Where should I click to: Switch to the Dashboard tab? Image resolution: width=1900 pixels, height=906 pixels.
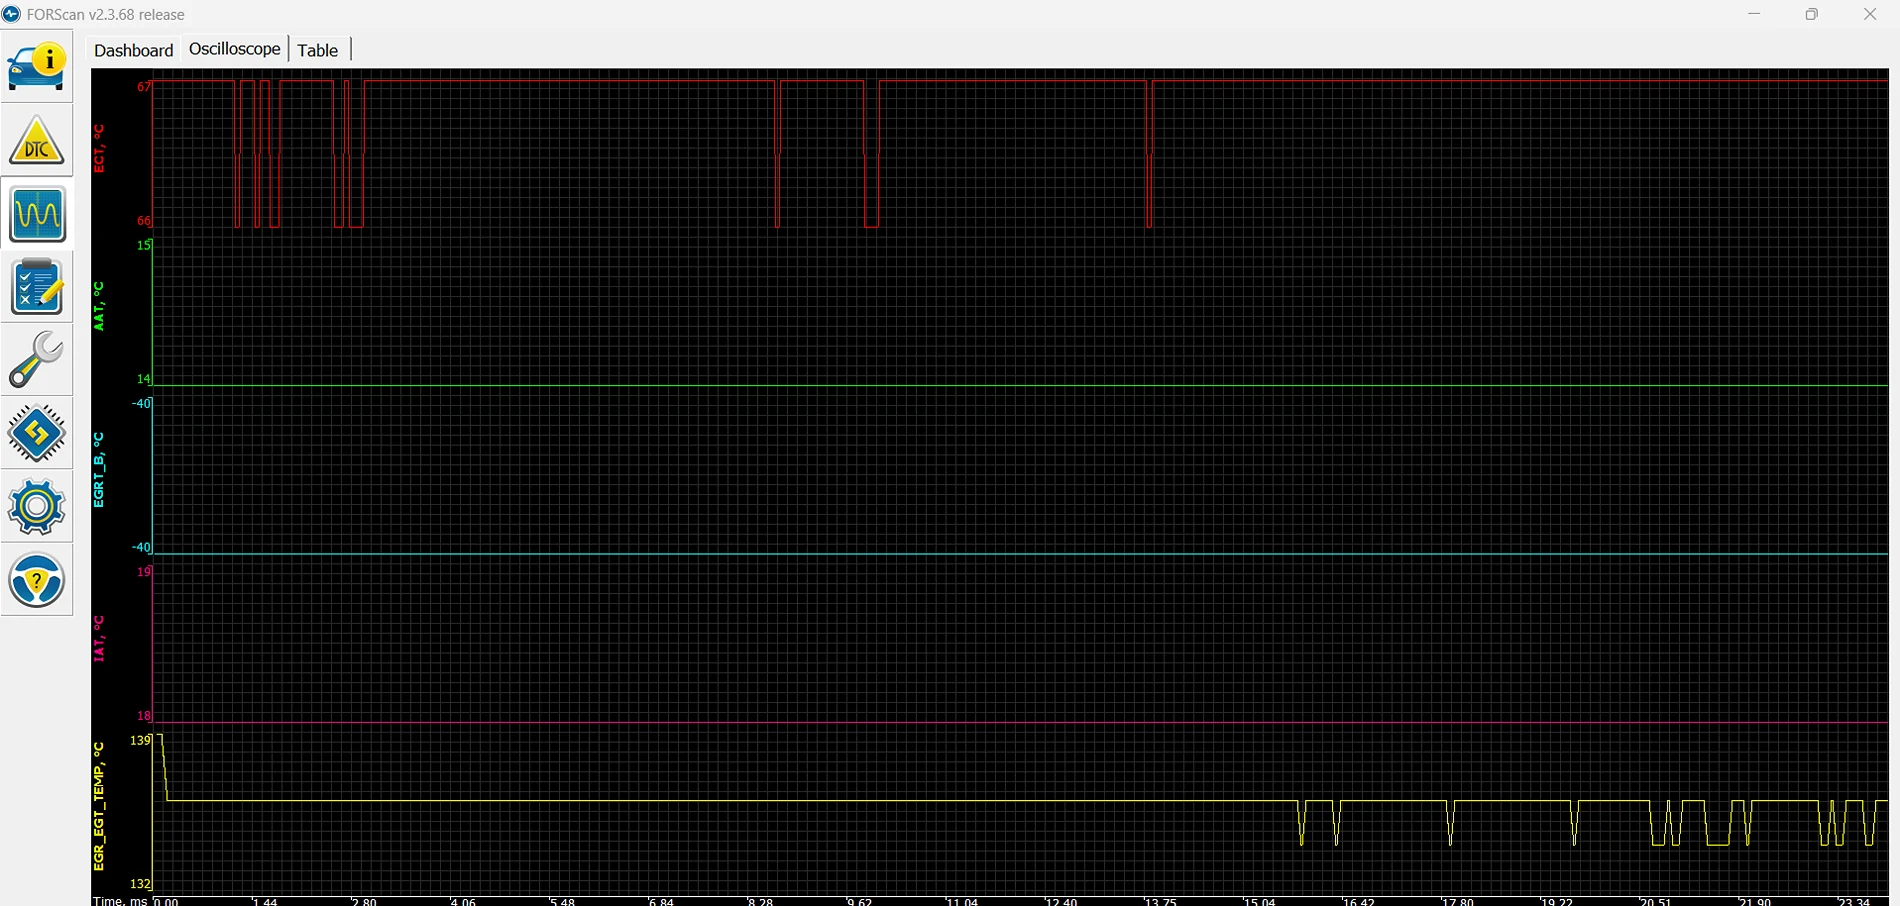tap(133, 50)
